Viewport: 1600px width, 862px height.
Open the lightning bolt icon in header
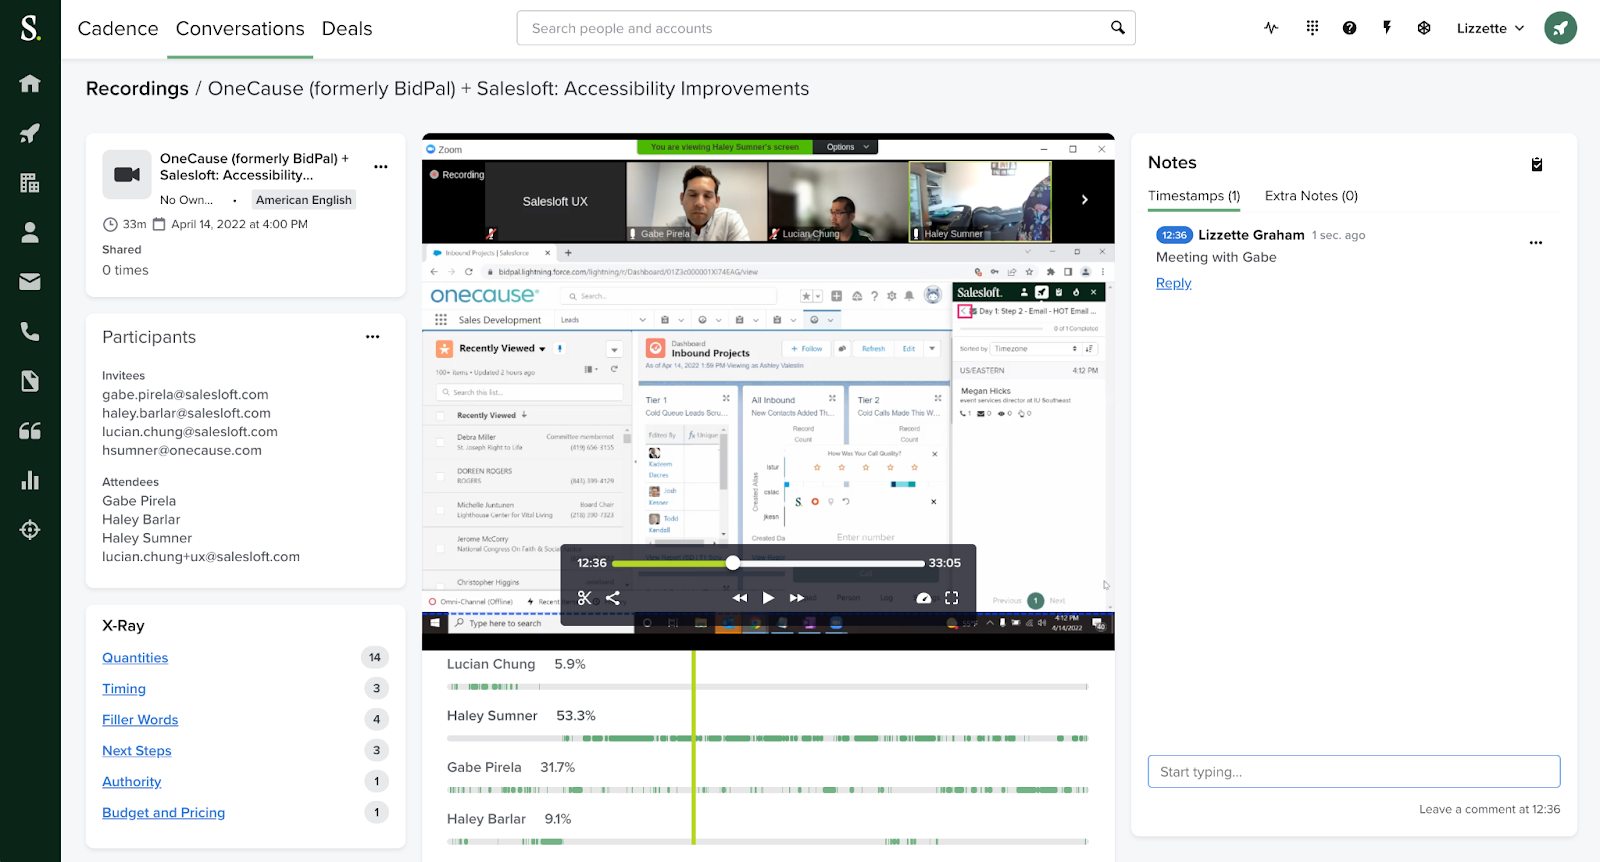(1387, 28)
